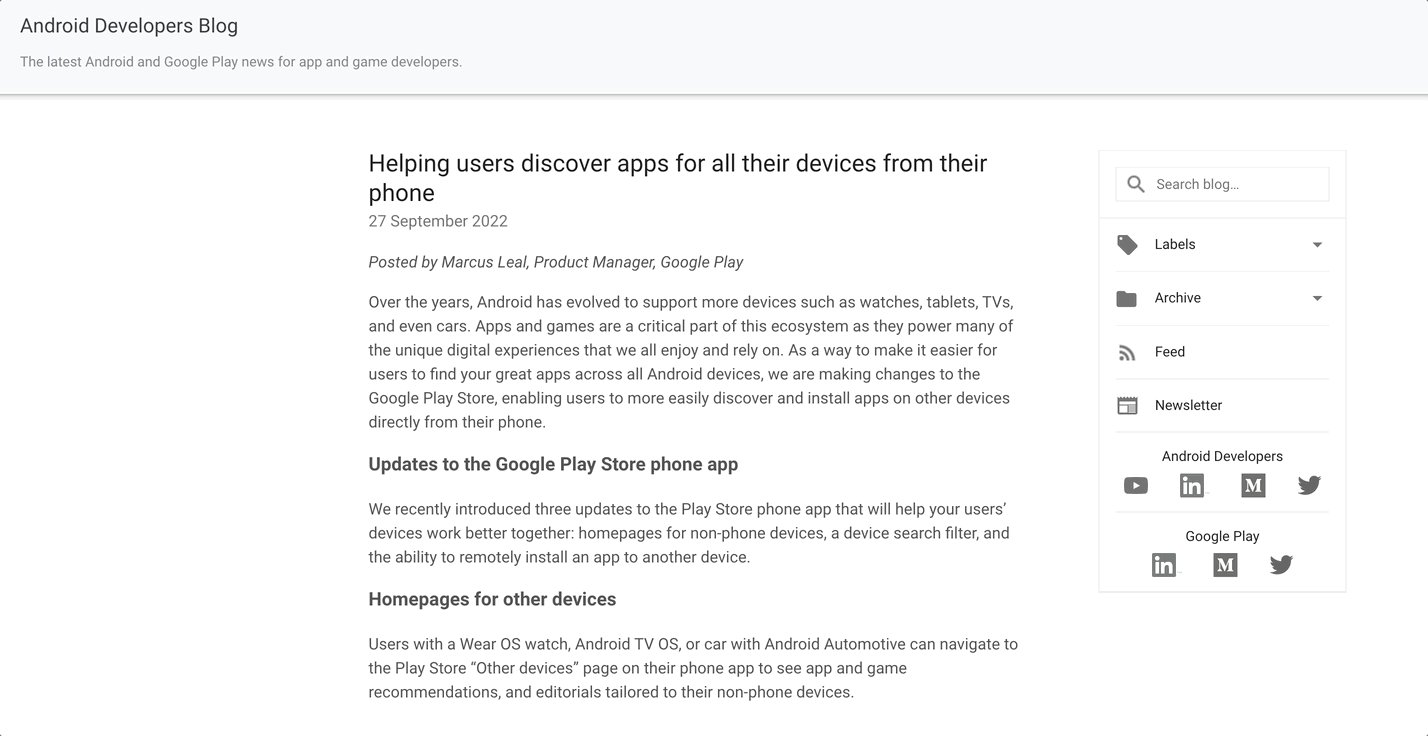Screen dimensions: 1428x736
Task: Open the Android Developers Blog header link
Action: pyautogui.click(x=129, y=26)
